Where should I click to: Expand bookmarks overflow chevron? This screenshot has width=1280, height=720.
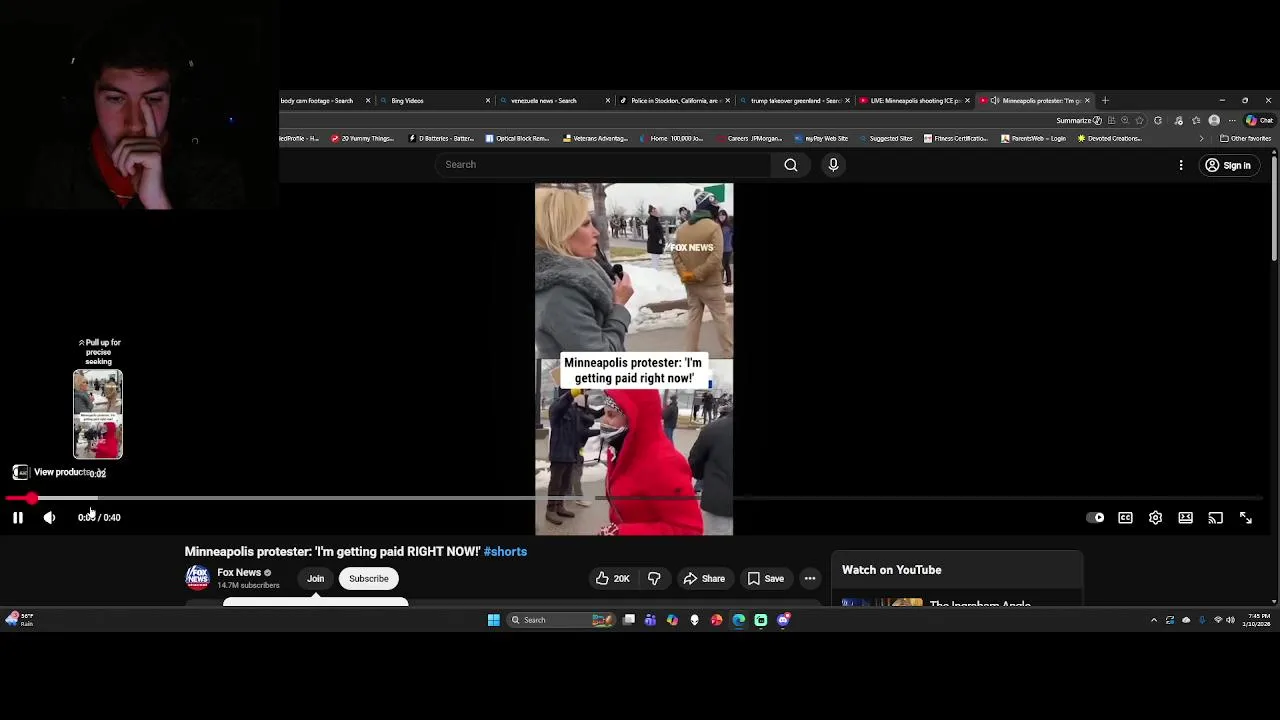pos(1201,138)
